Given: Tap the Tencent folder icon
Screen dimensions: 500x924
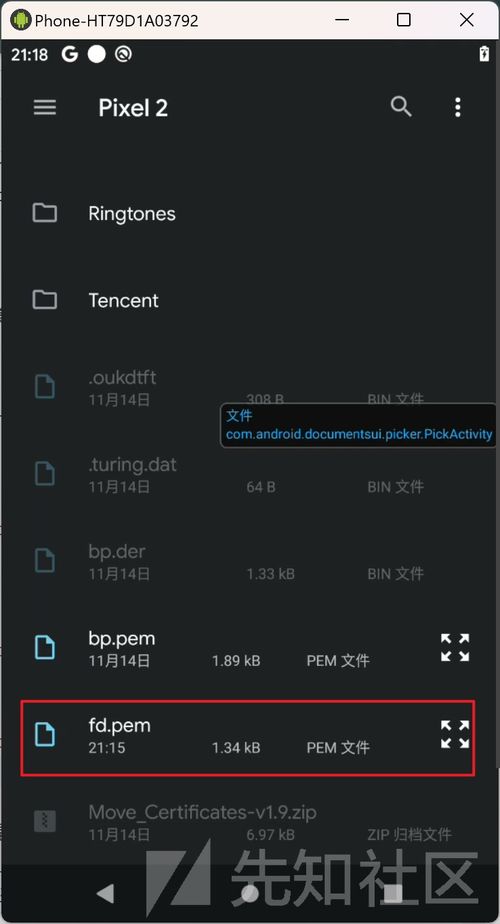Looking at the screenshot, I should coord(44,300).
